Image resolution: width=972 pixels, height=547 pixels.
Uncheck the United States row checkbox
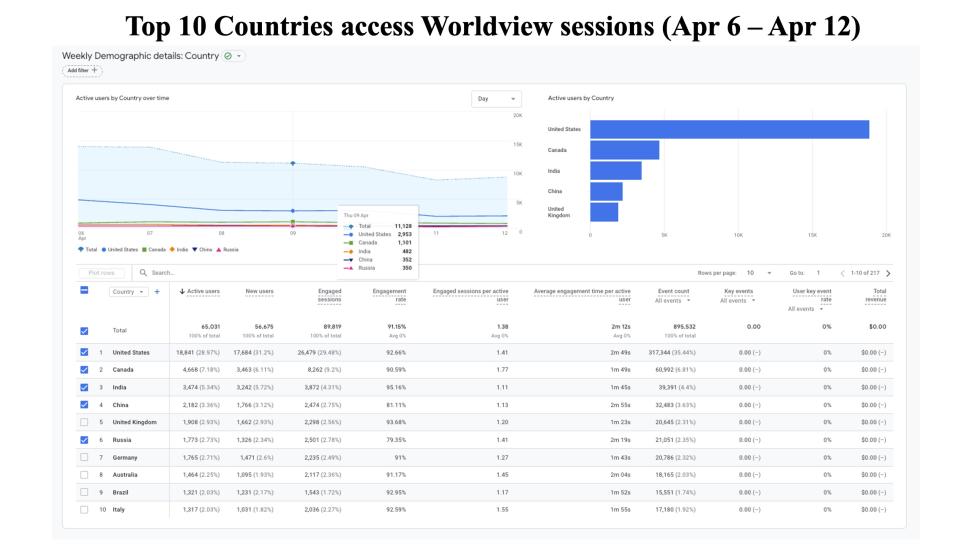[x=84, y=352]
